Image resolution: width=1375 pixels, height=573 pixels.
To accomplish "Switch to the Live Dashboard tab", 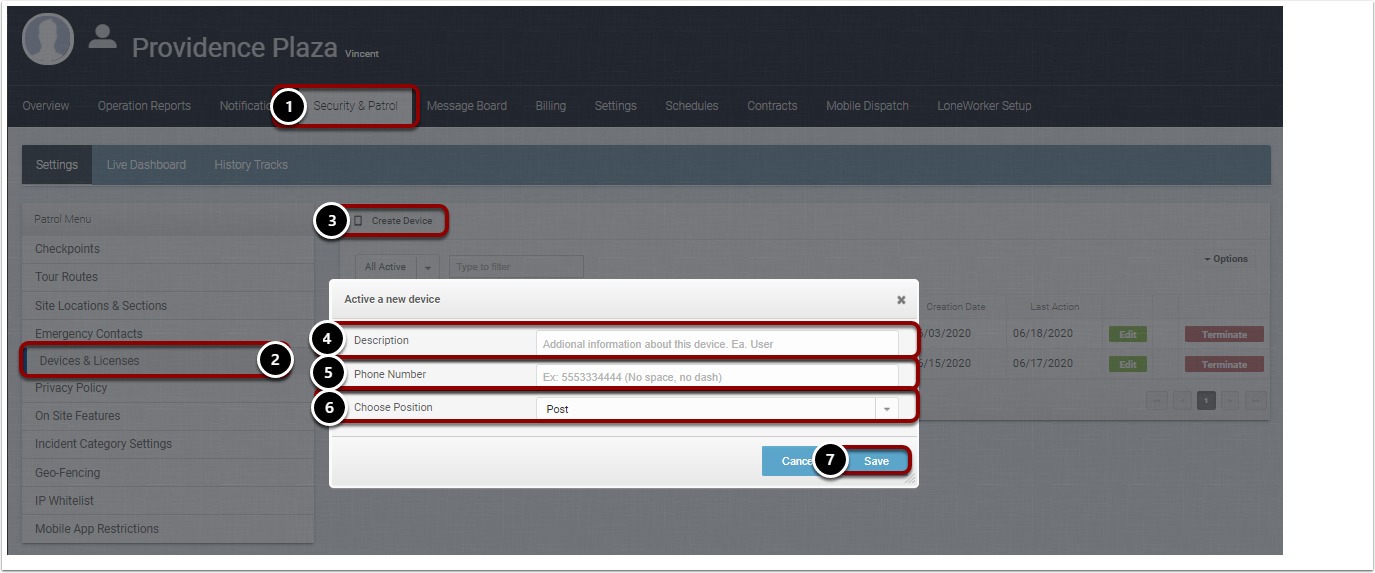I will (x=146, y=165).
